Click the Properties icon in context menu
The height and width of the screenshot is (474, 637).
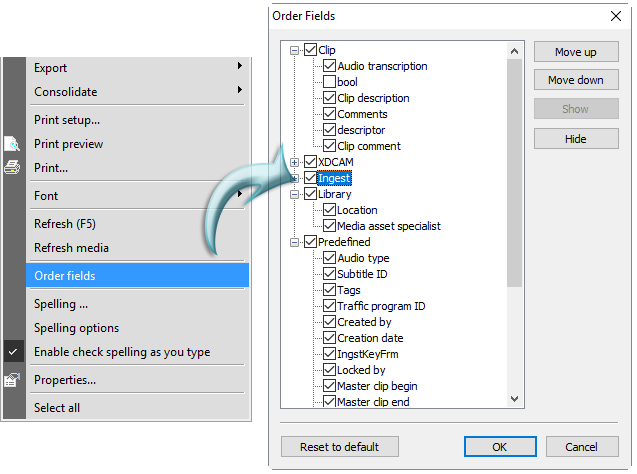tap(12, 380)
